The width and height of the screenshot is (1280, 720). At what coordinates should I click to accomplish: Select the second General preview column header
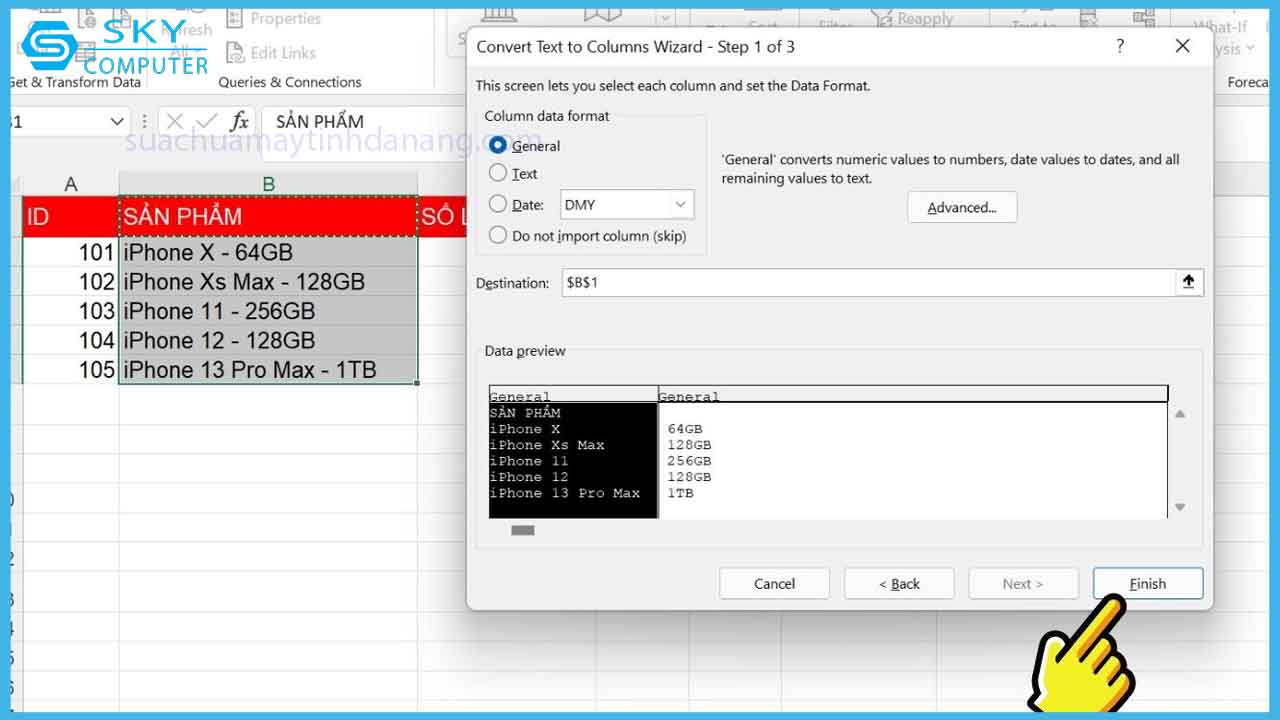(x=913, y=396)
